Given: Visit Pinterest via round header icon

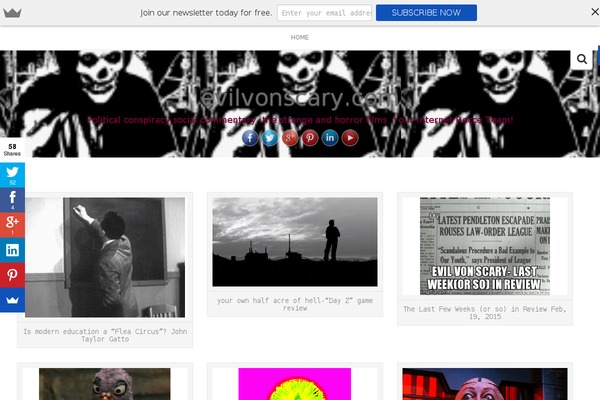Looking at the screenshot, I should pyautogui.click(x=310, y=138).
